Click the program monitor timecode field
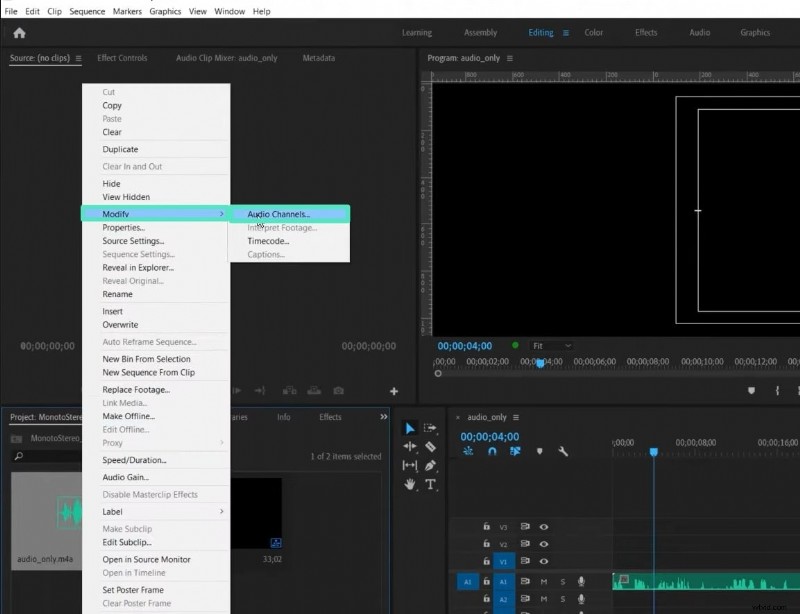Image resolution: width=800 pixels, height=614 pixels. [465, 345]
